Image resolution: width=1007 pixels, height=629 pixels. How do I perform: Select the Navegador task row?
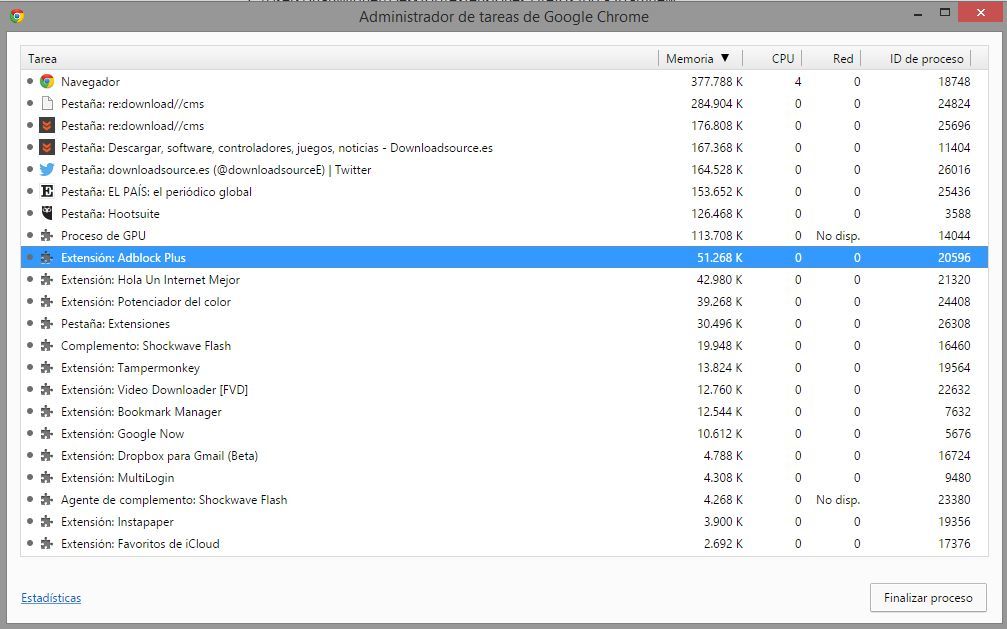click(x=504, y=82)
